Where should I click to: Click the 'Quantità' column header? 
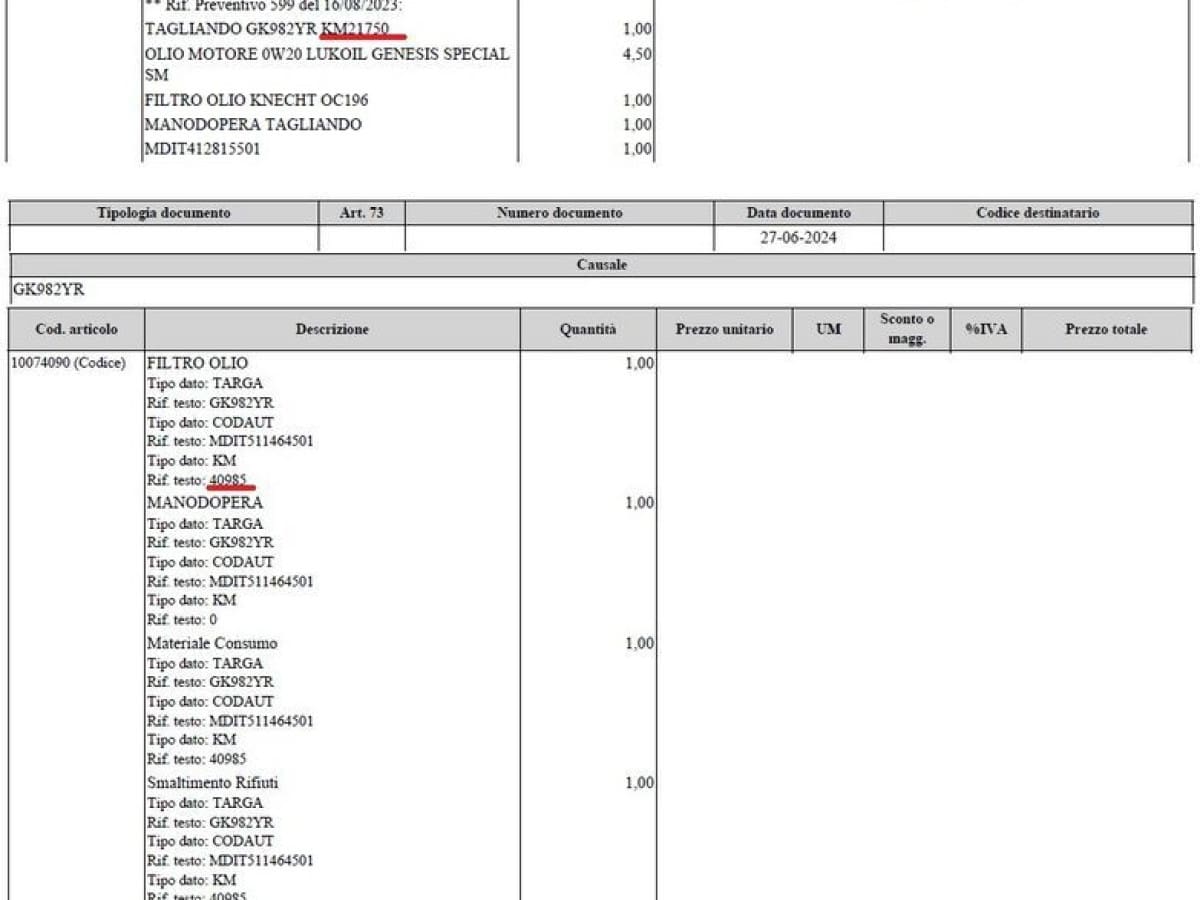[x=588, y=329]
